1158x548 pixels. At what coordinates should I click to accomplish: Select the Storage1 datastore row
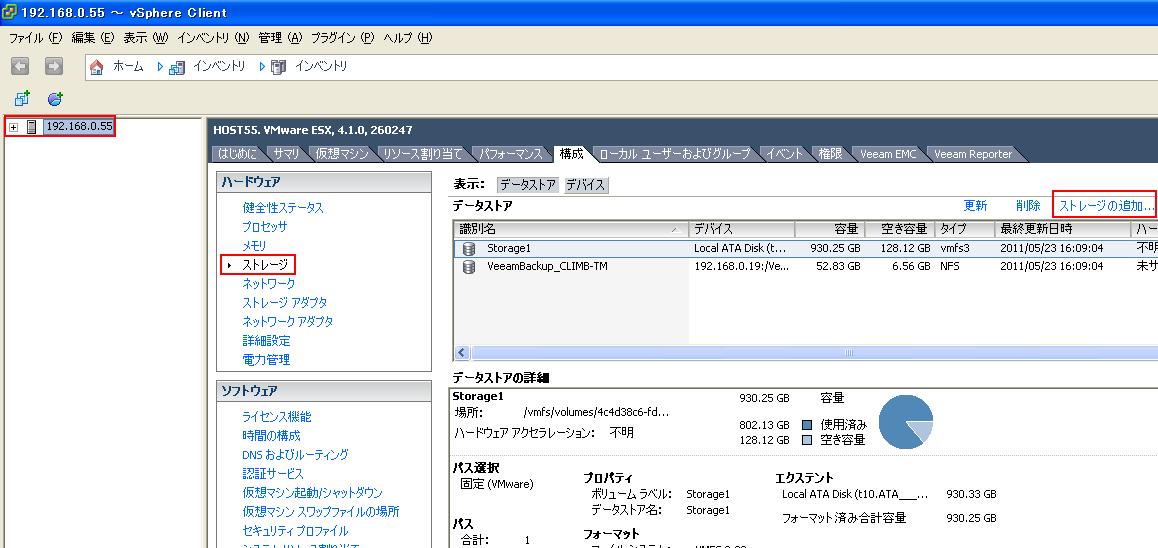[806, 248]
